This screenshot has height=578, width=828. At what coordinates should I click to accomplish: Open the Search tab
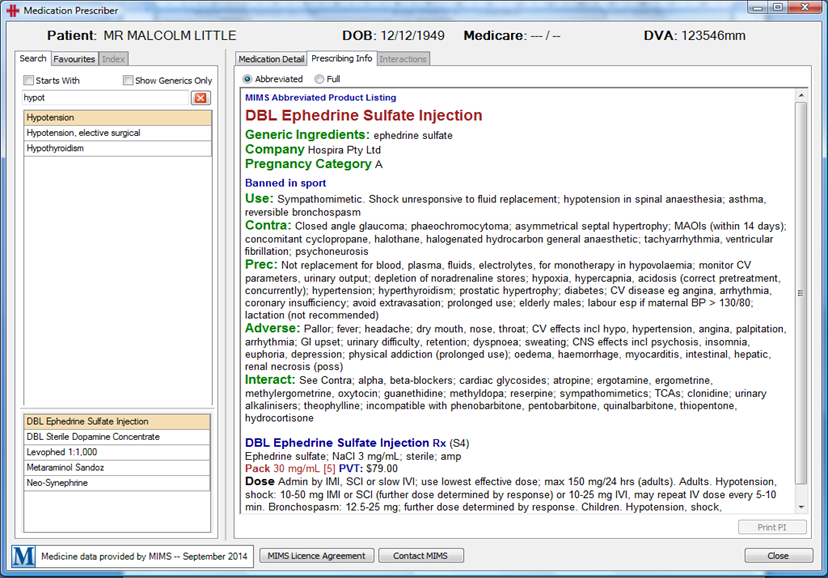pos(33,59)
